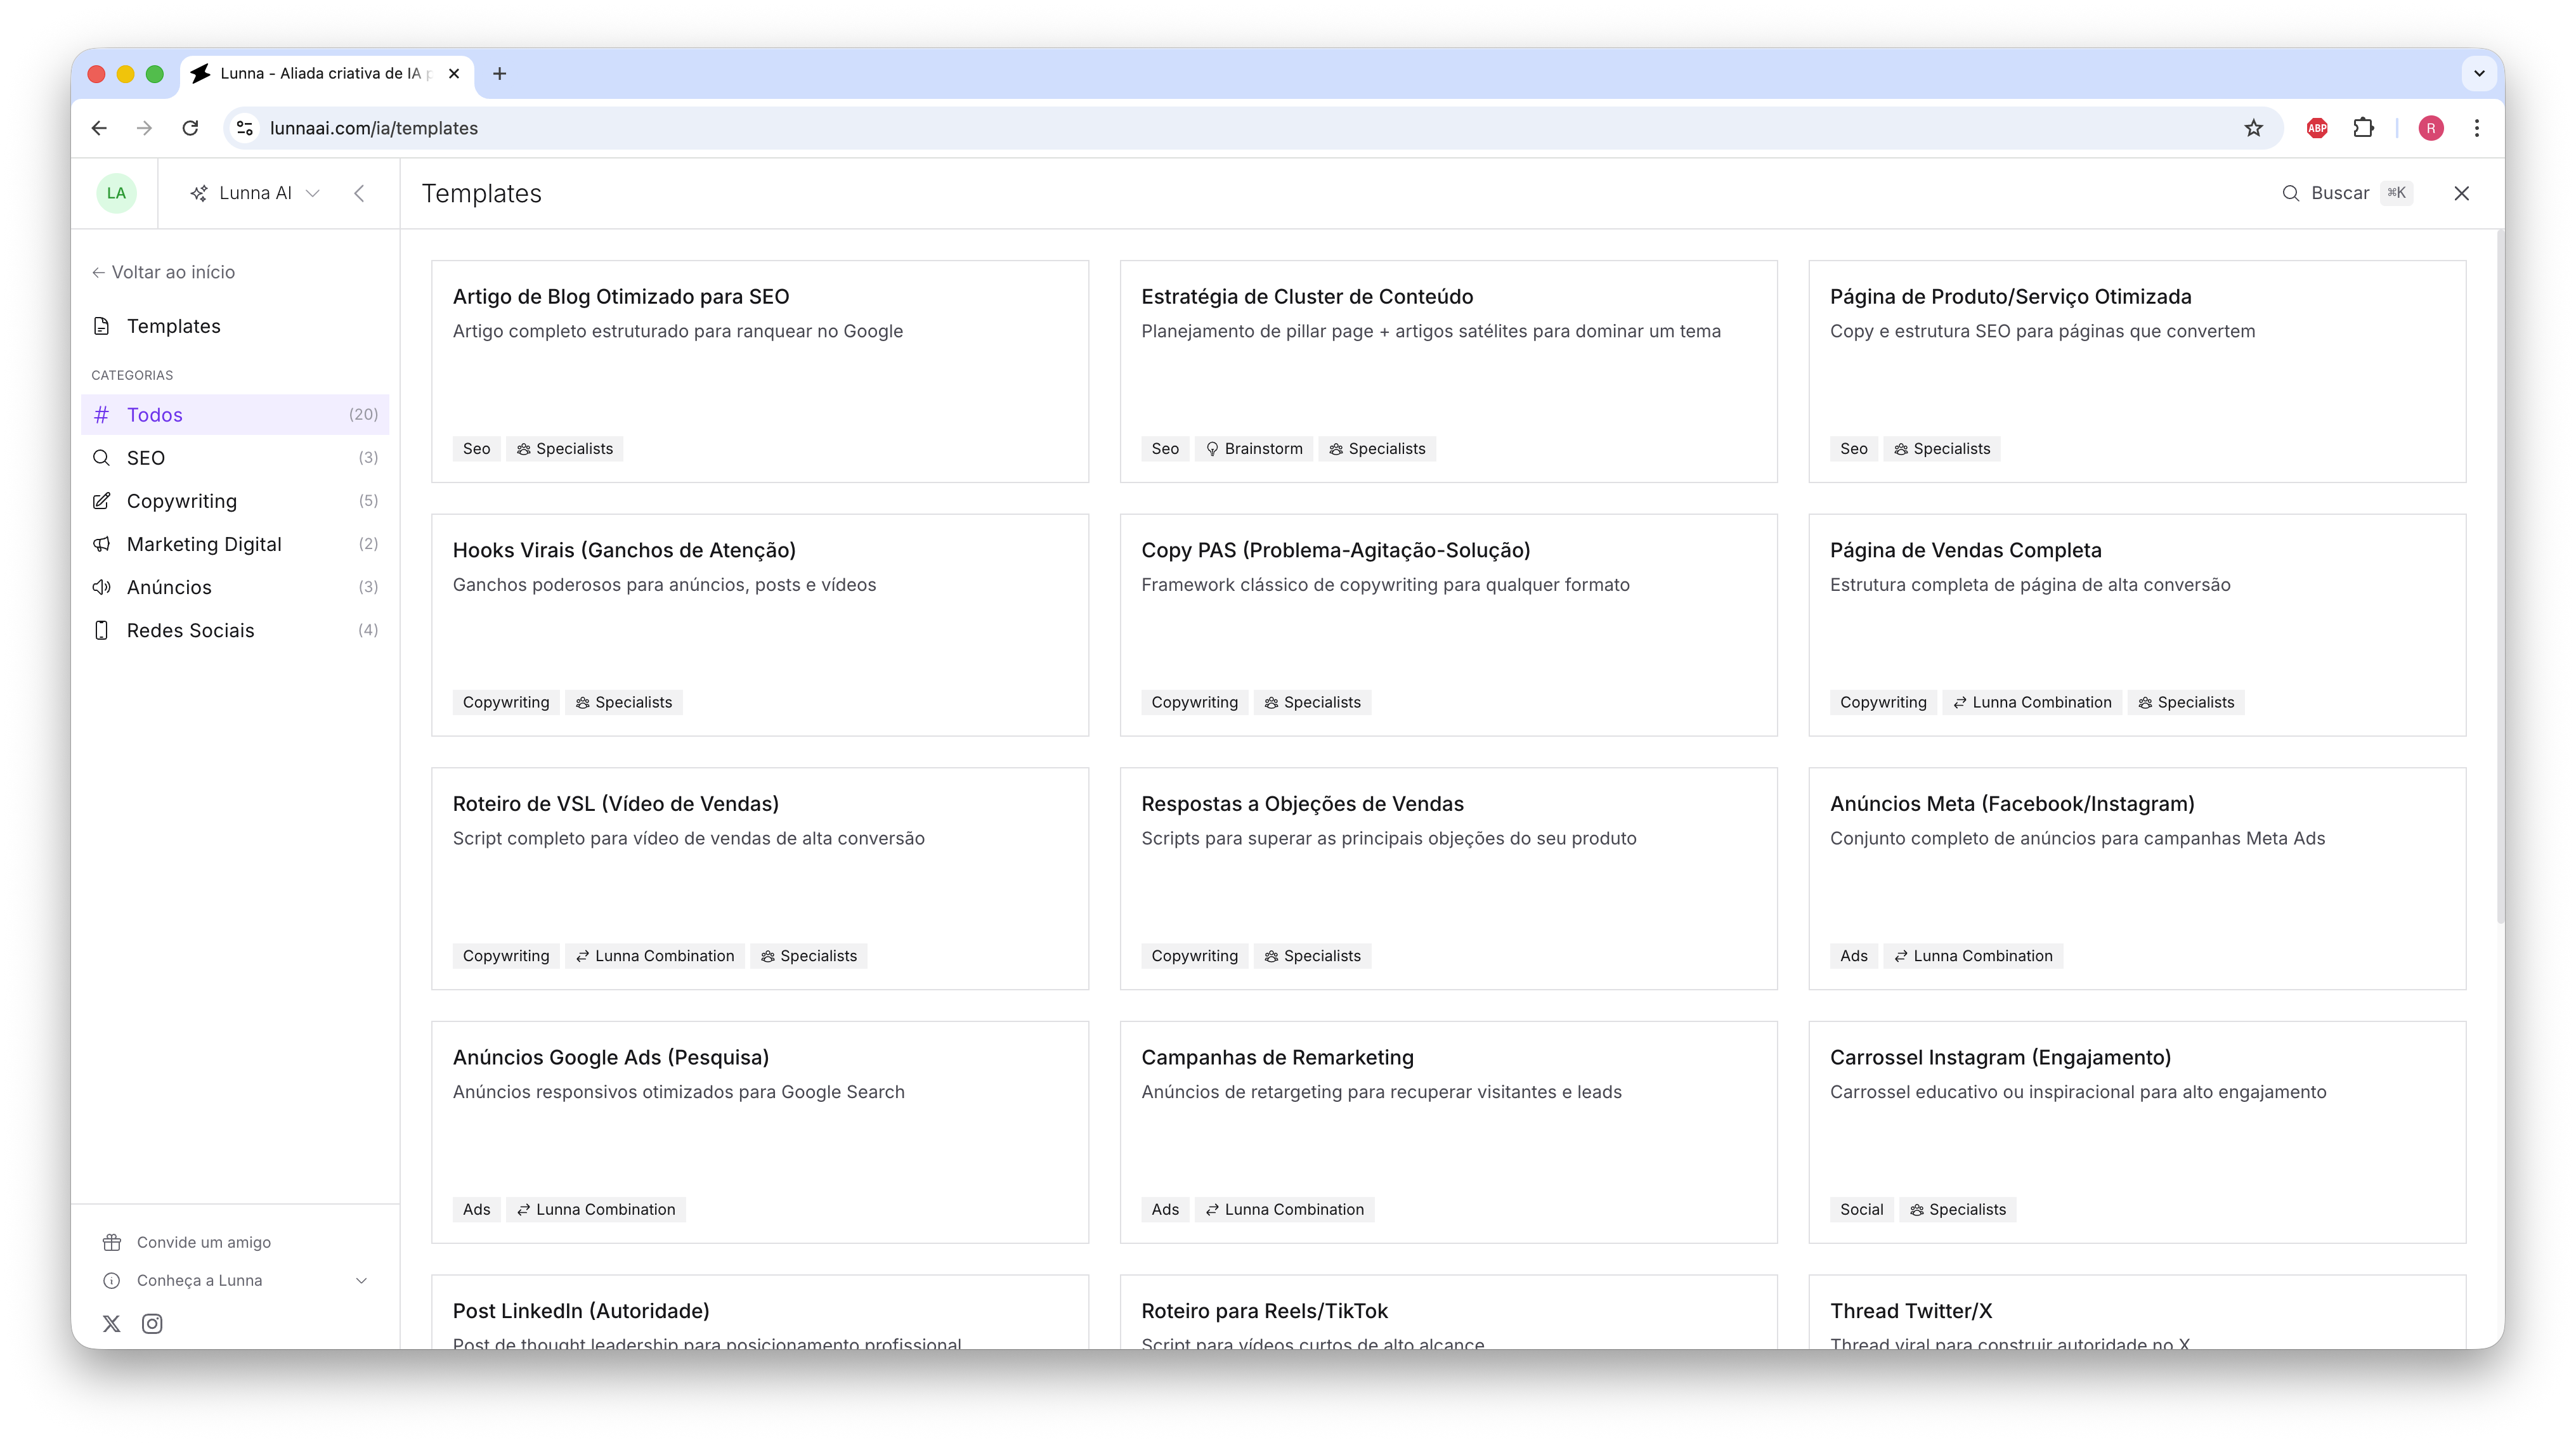Select the Copywriting category
This screenshot has height=1443, width=2576.
(182, 501)
